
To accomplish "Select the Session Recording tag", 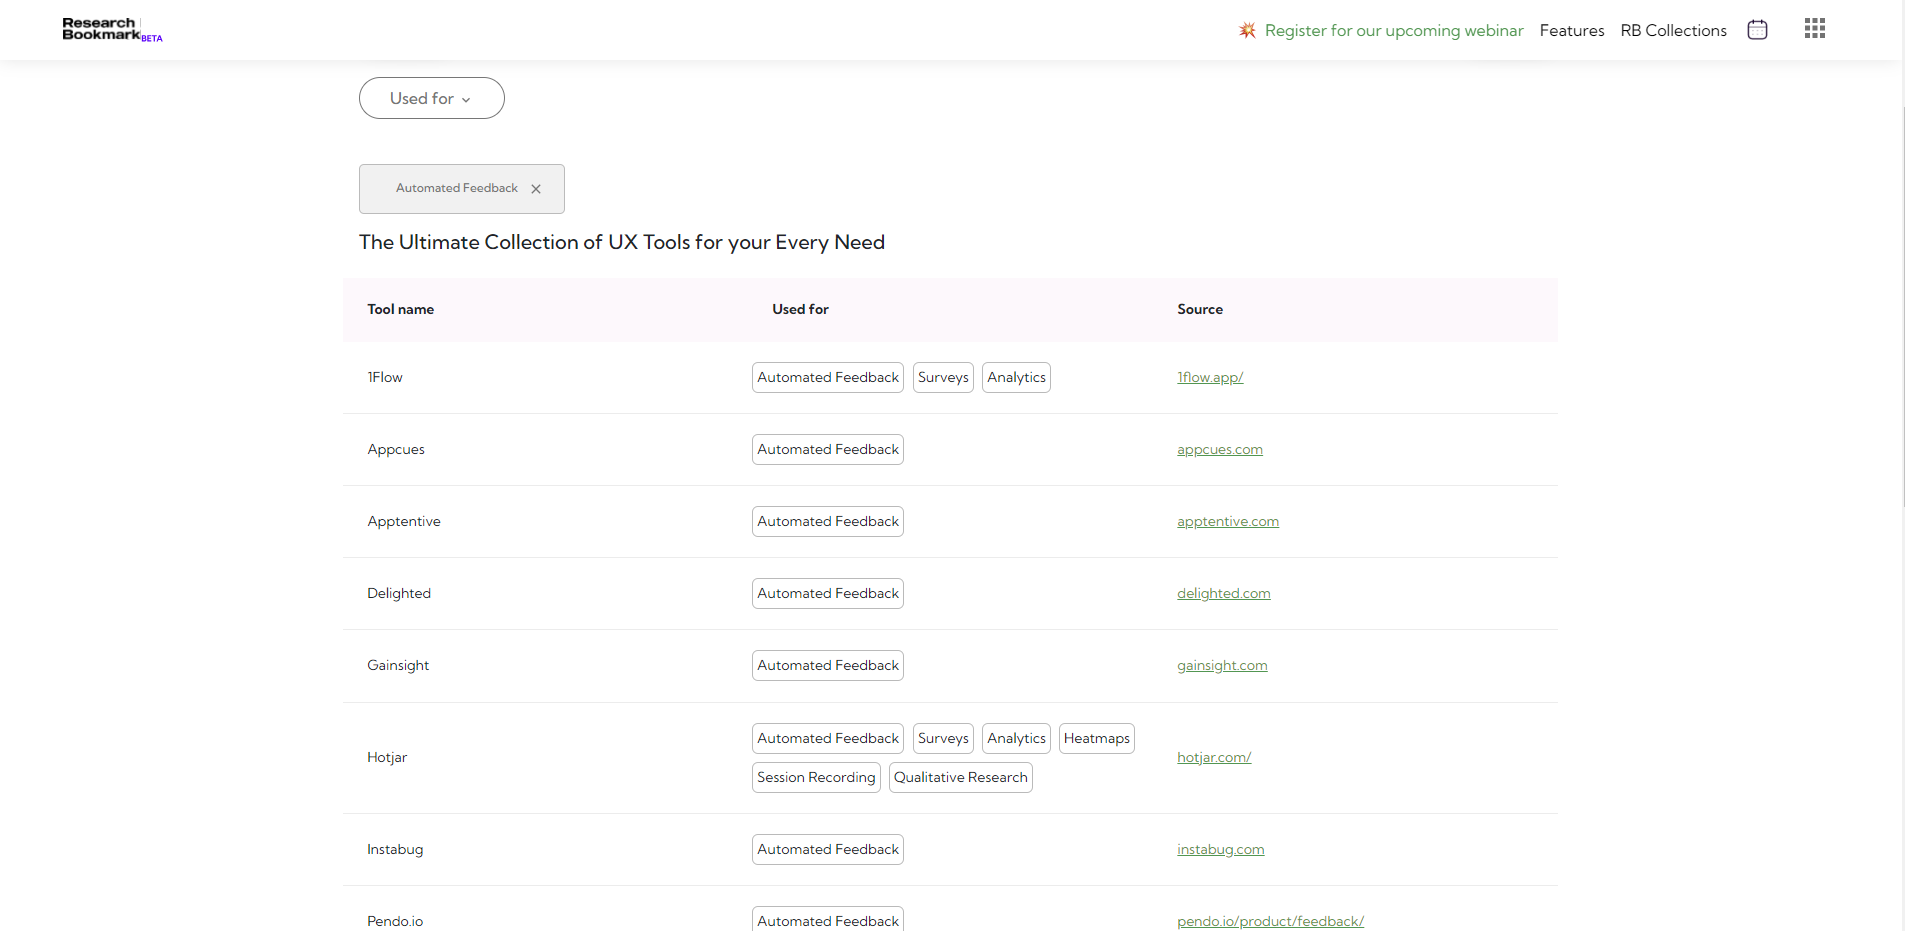I will [816, 777].
